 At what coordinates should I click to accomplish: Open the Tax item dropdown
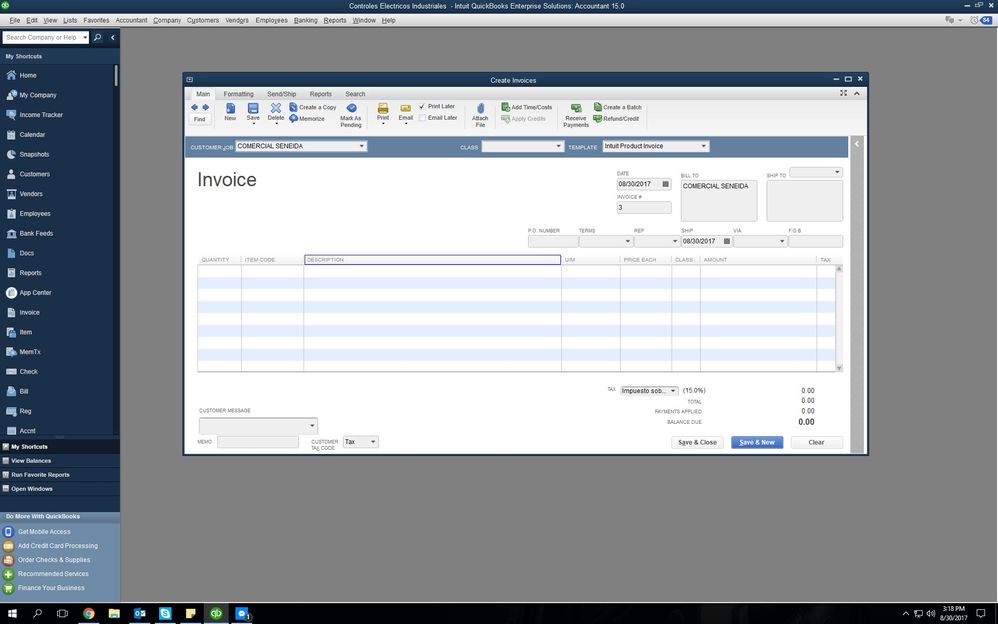pos(673,390)
